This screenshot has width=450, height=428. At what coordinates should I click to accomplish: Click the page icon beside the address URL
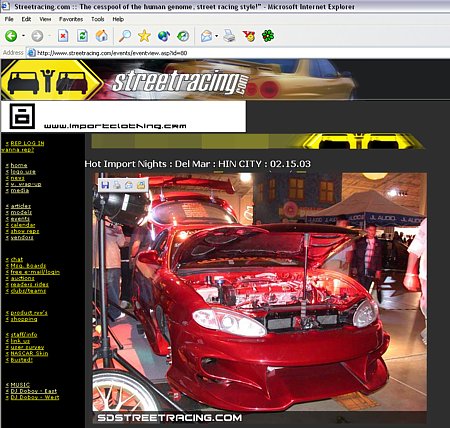(31, 53)
